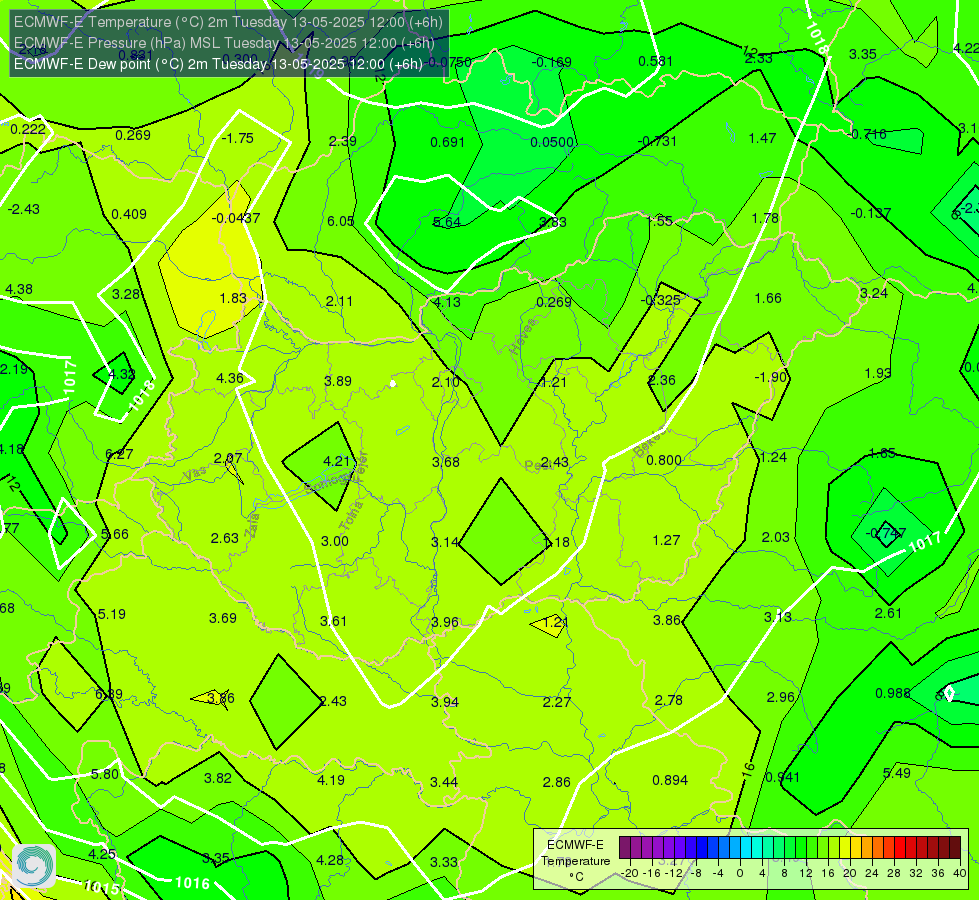The image size is (979, 900).
Task: Click the dew point value 4.32
Action: (122, 375)
